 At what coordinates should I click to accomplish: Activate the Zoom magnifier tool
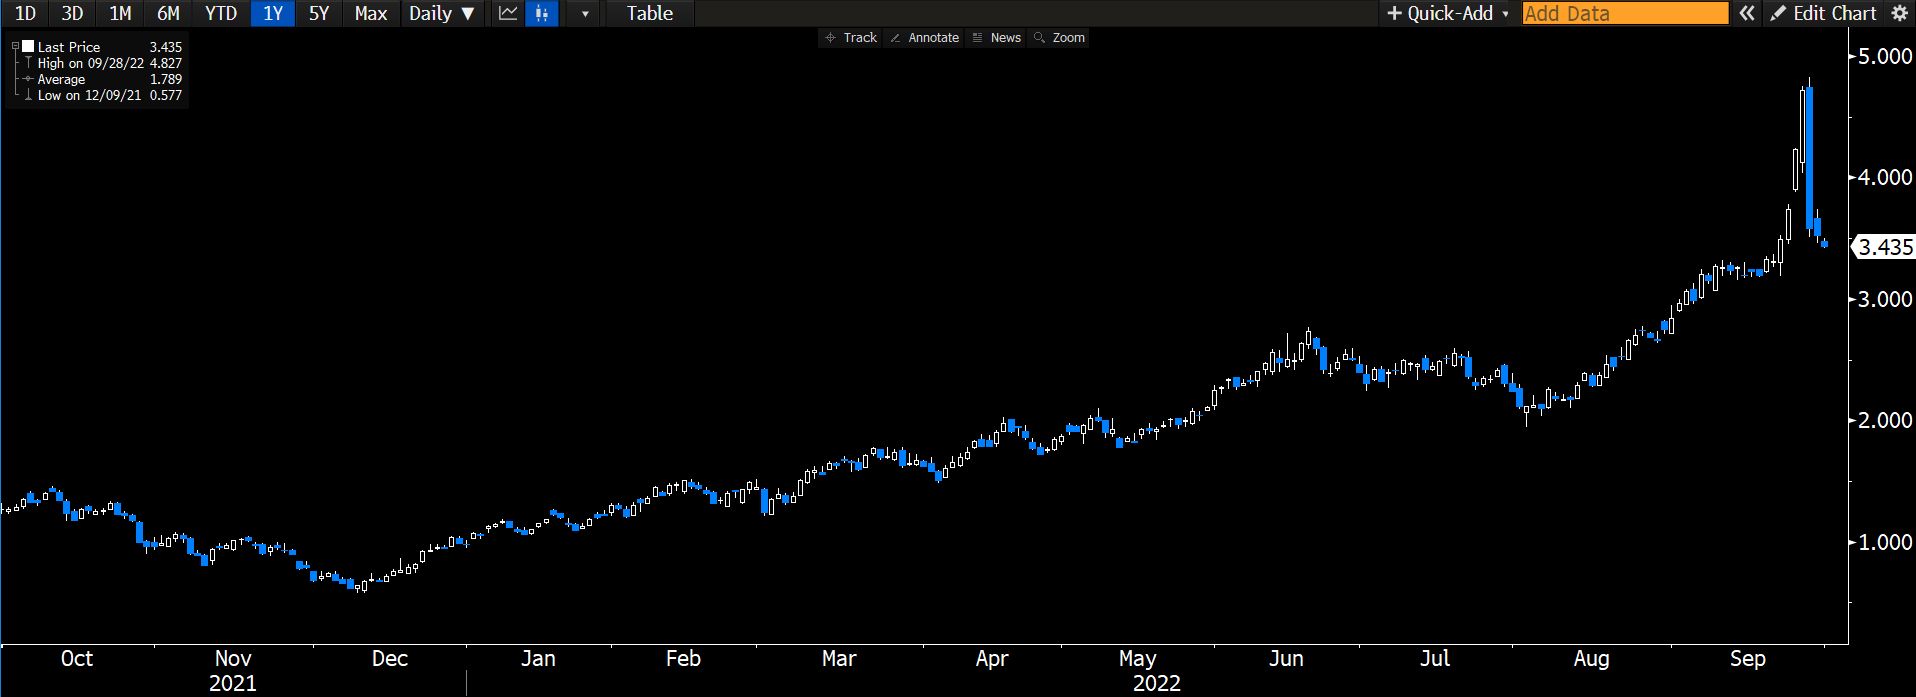(x=1059, y=38)
